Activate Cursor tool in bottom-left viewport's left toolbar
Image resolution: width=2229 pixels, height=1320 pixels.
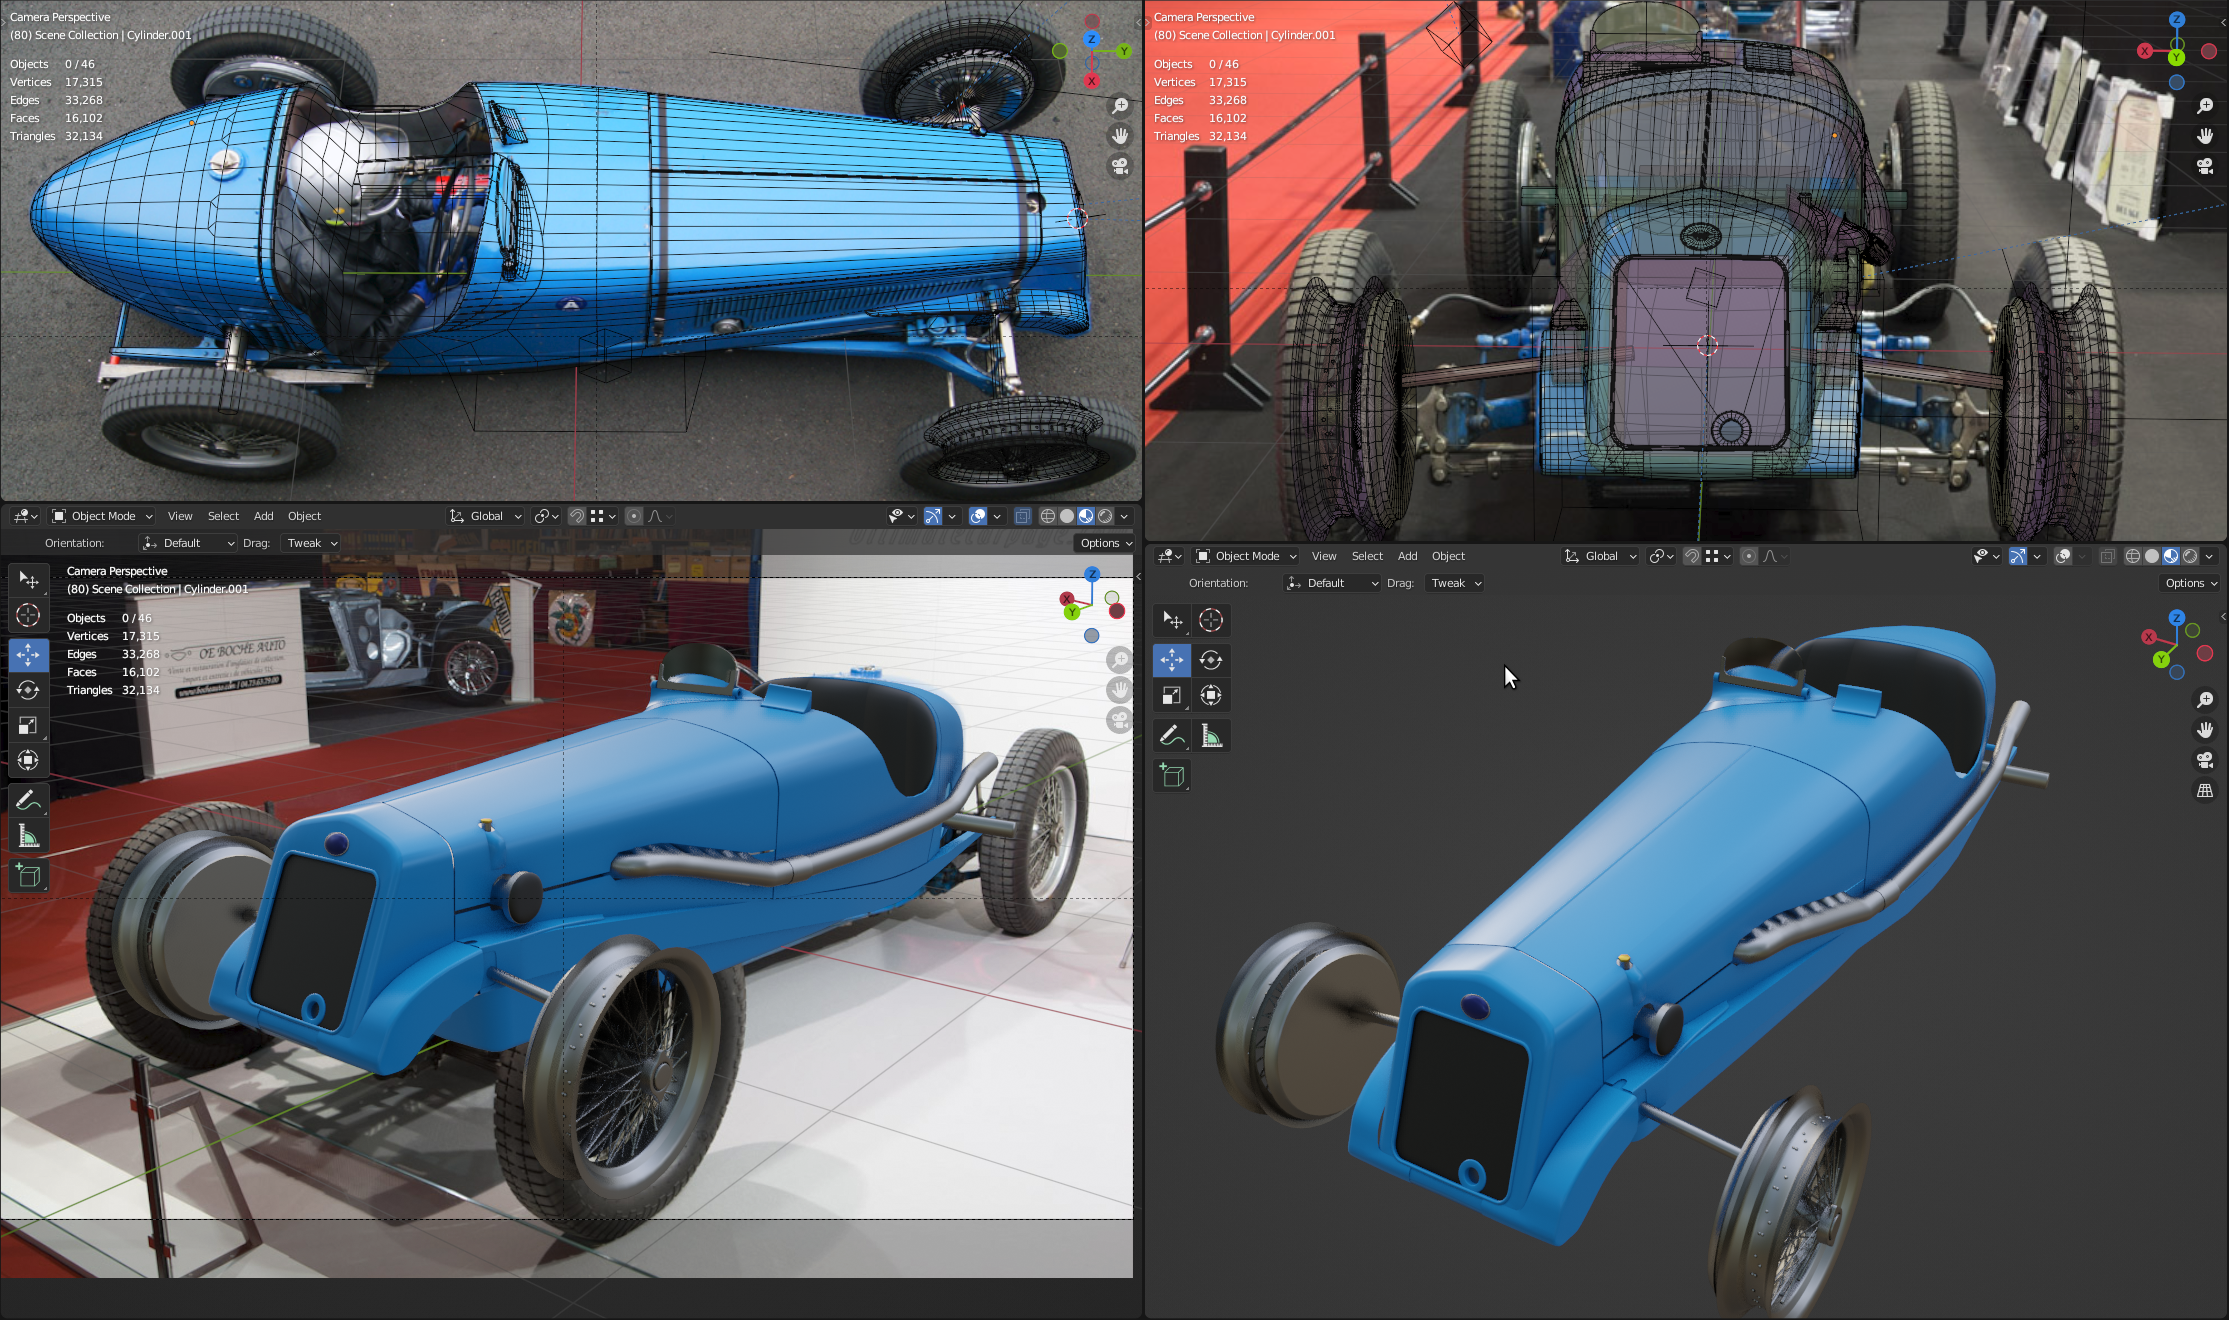tap(28, 615)
